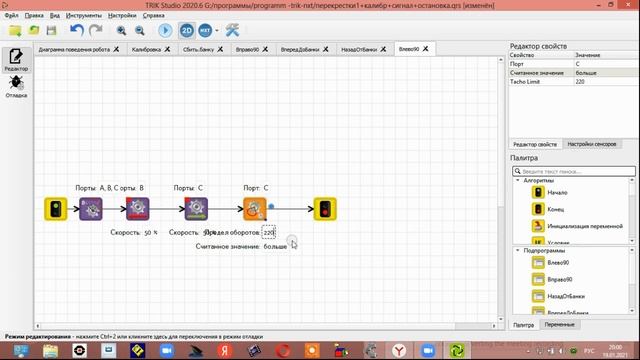Switch to Редактор mode in left sidebar
The height and width of the screenshot is (360, 640).
pyautogui.click(x=16, y=60)
